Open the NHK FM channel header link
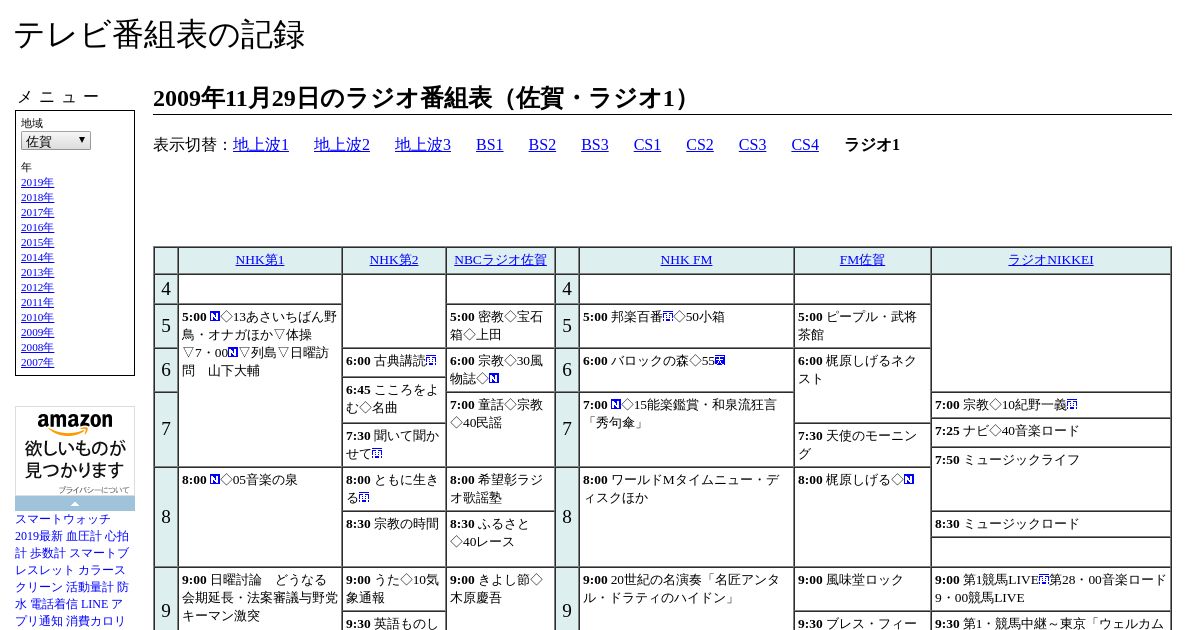1200x630 pixels. (686, 260)
